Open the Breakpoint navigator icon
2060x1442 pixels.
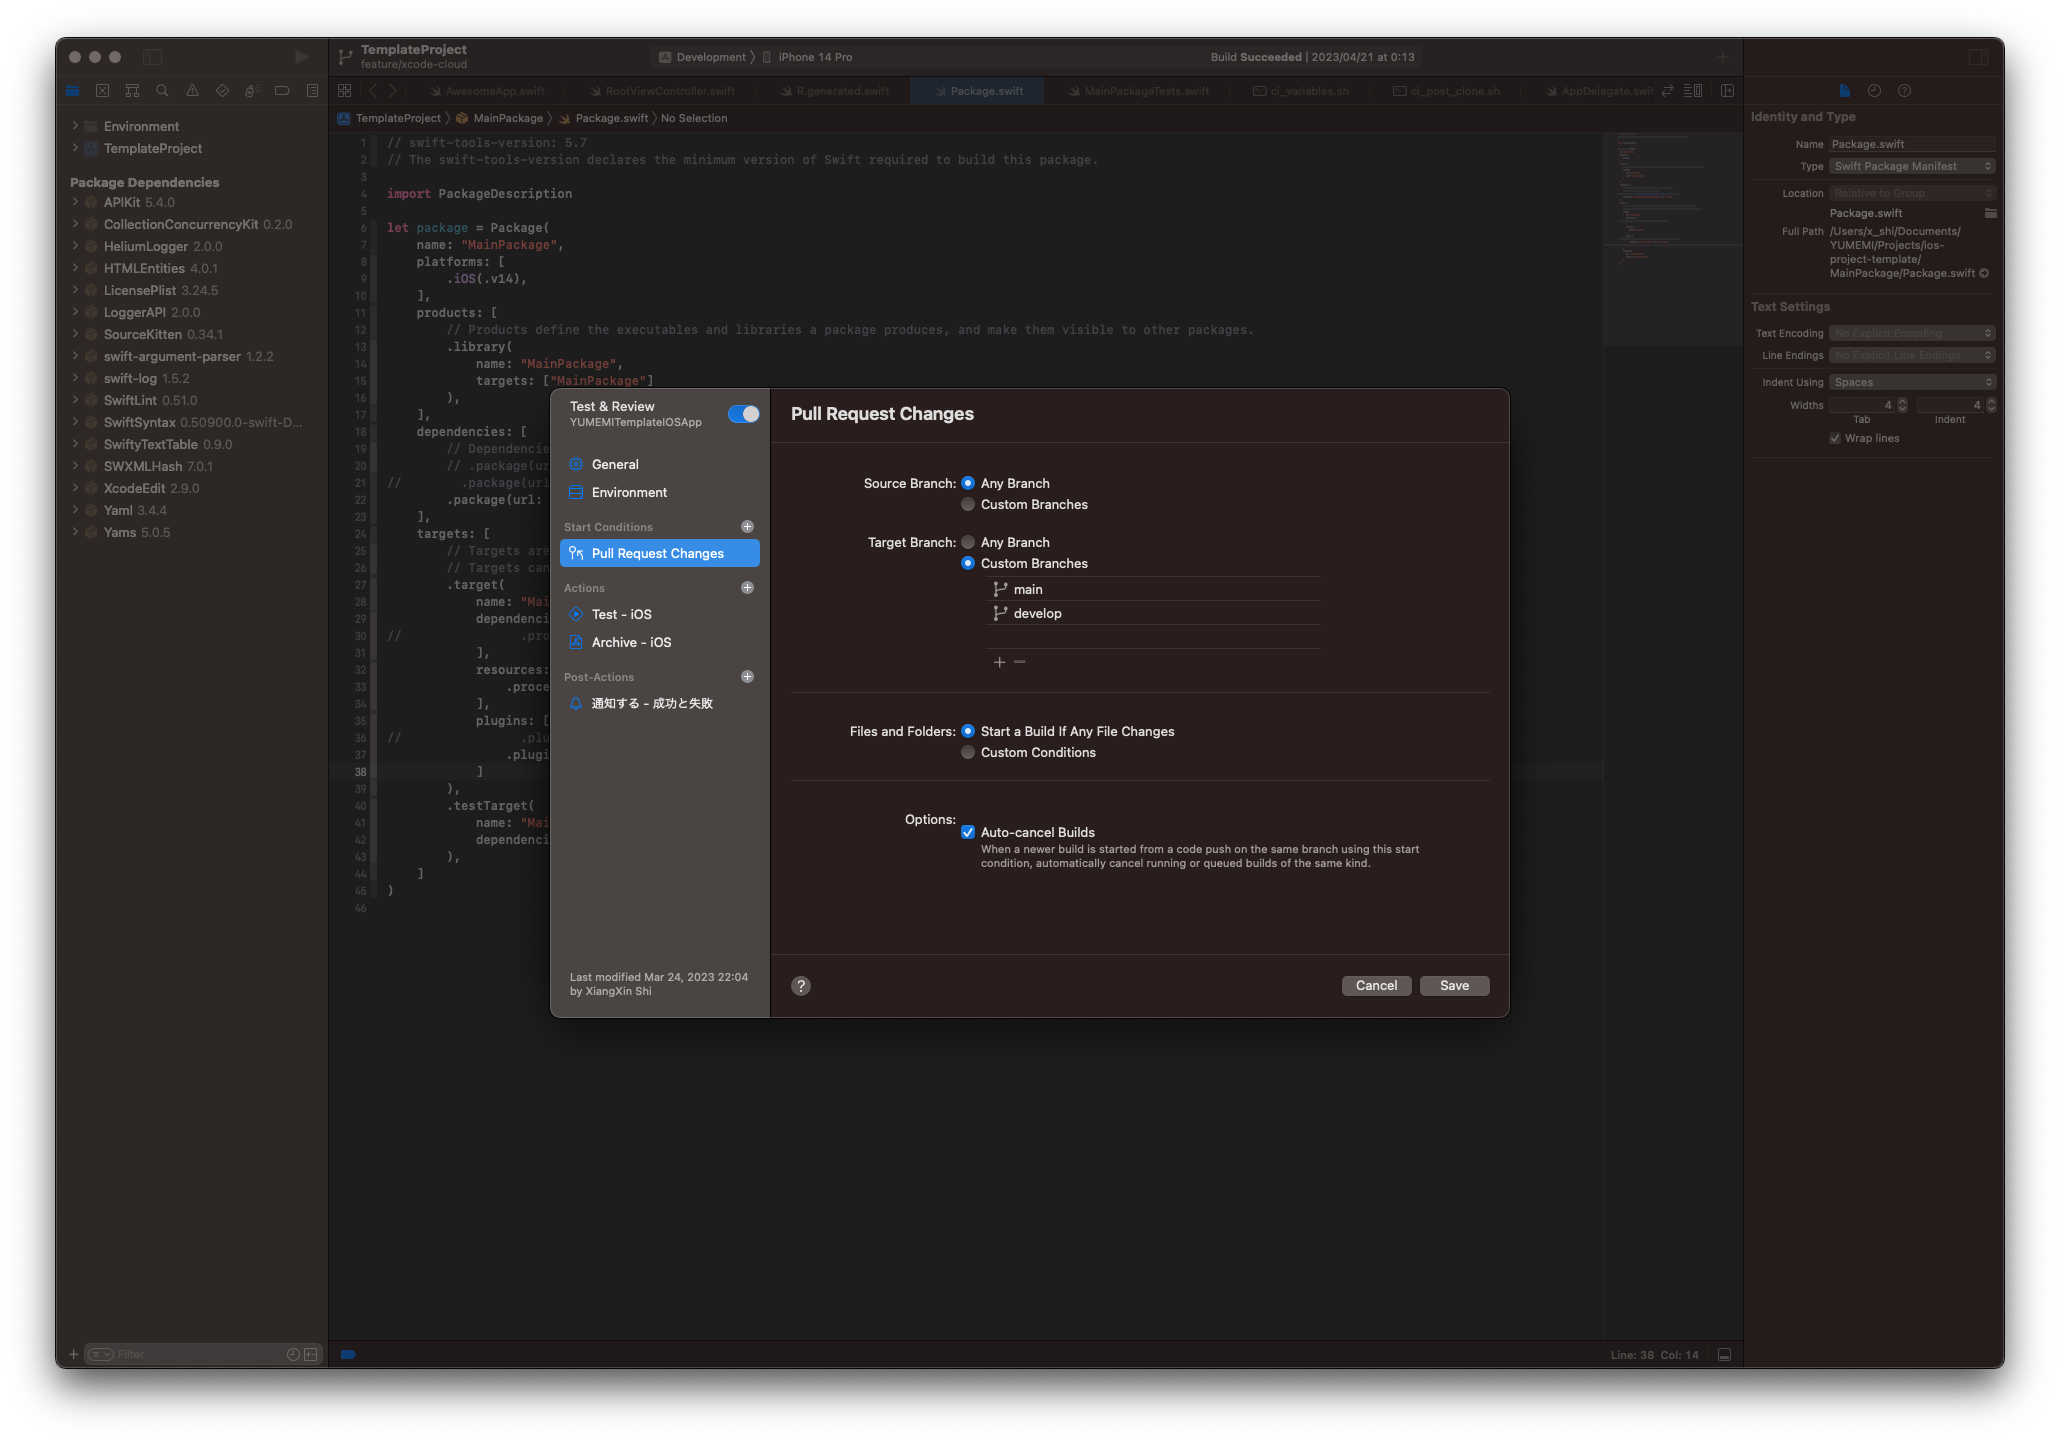pos(282,90)
